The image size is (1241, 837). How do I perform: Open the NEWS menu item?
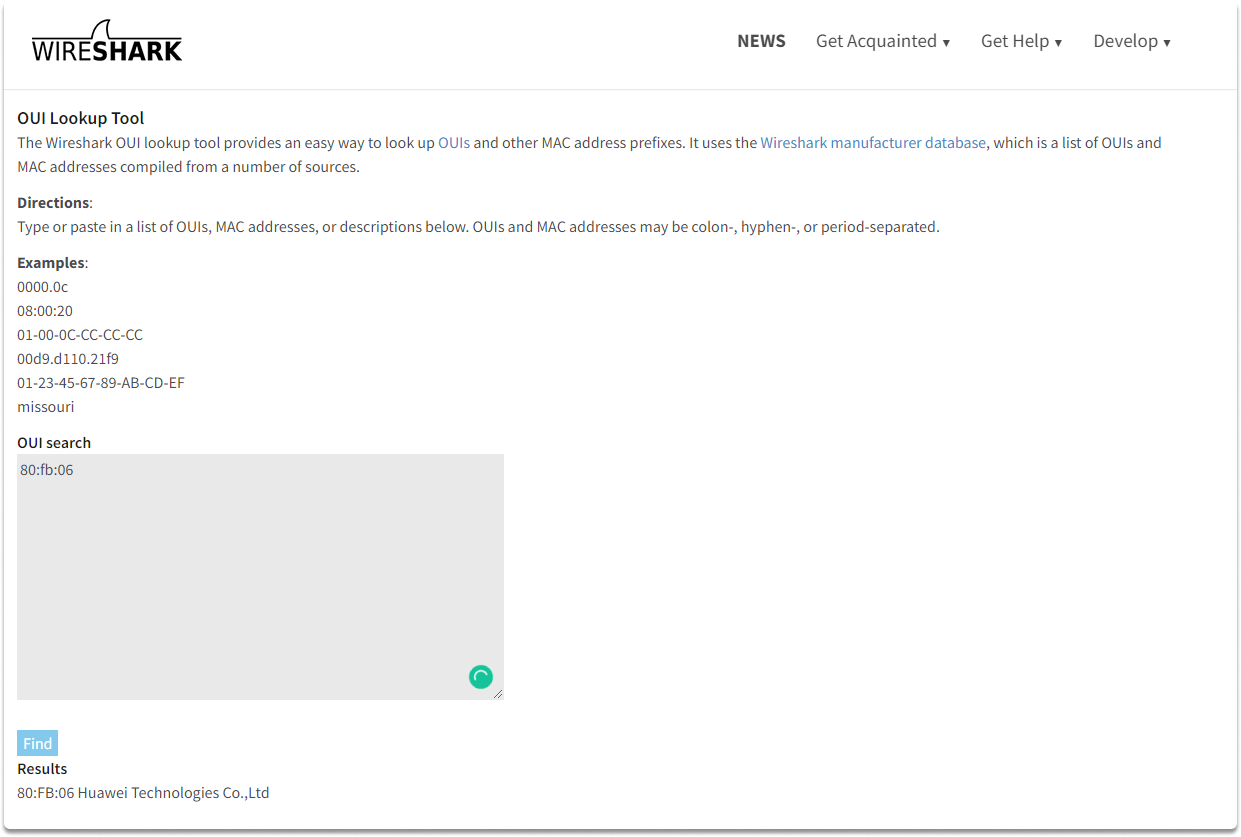point(761,41)
